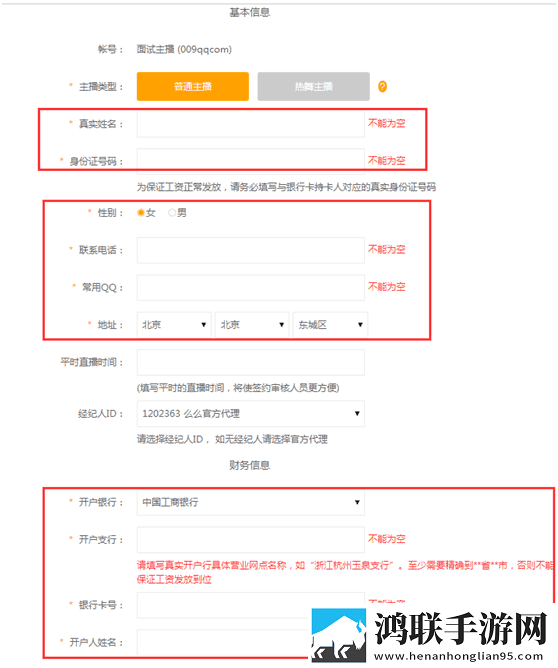The image size is (558, 668).
Task: Click the account text 面试主播 (009qqcom)
Action: point(184,49)
